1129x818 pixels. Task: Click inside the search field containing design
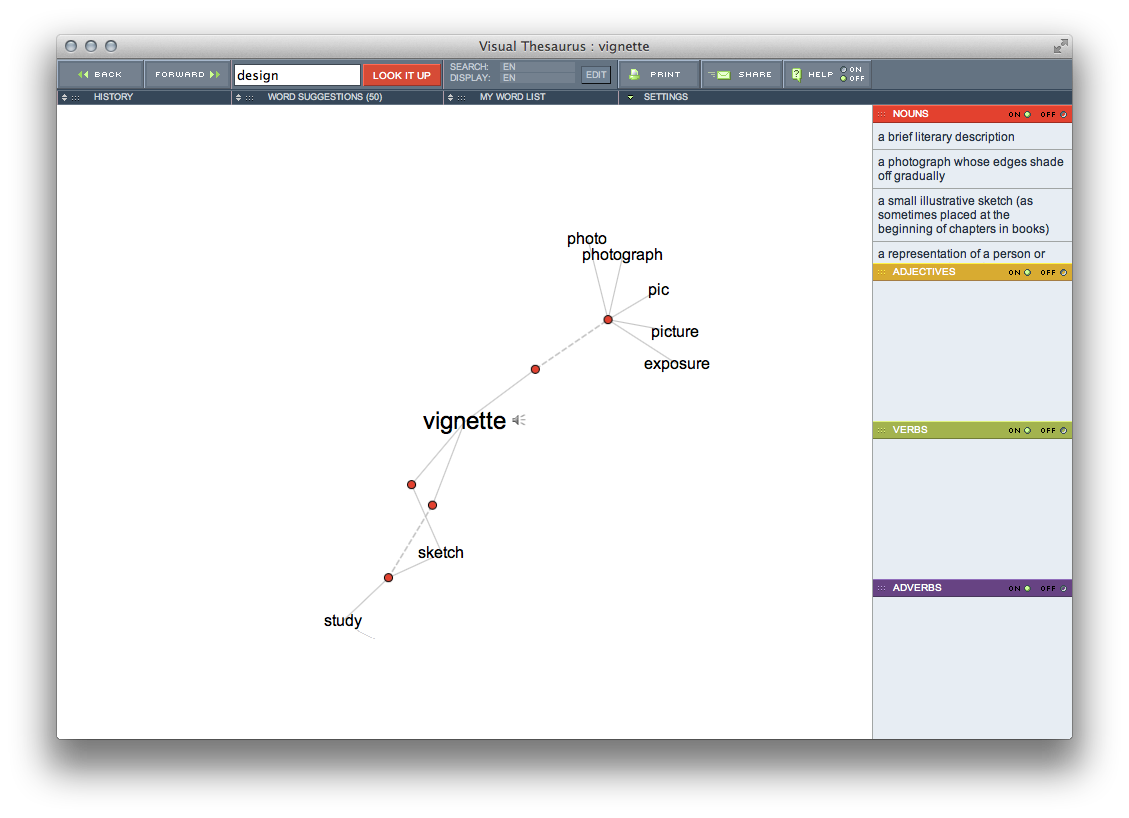point(296,74)
